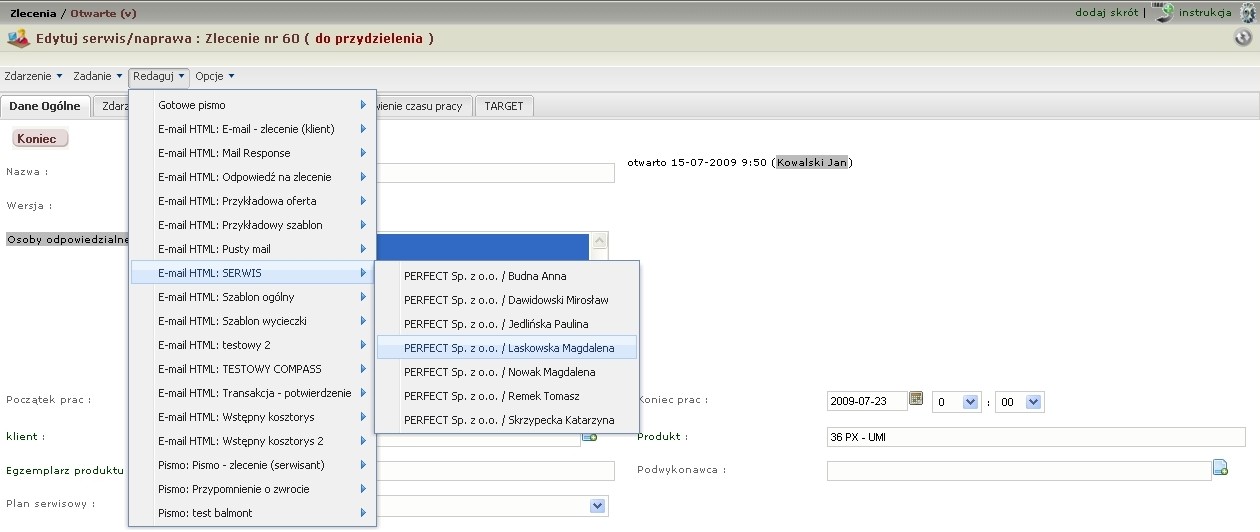1260x532 pixels.
Task: Click the Podwykonawca input field
Action: click(x=1019, y=470)
